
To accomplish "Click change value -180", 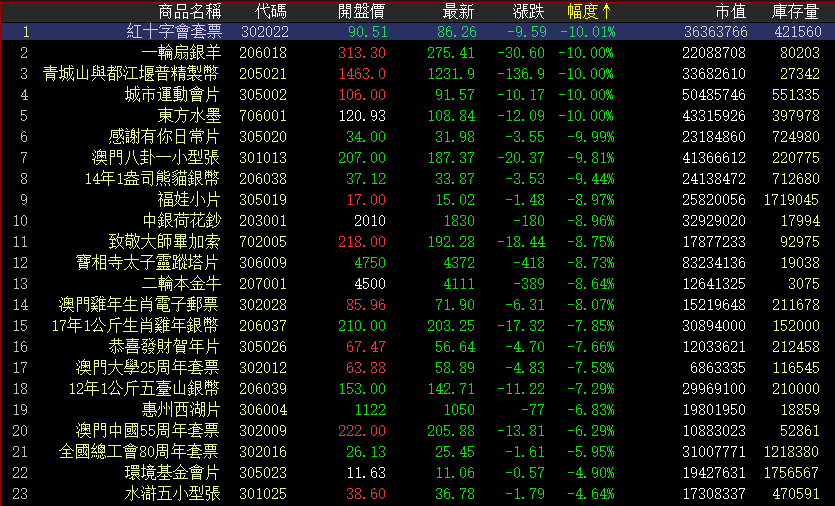I will click(x=529, y=221).
